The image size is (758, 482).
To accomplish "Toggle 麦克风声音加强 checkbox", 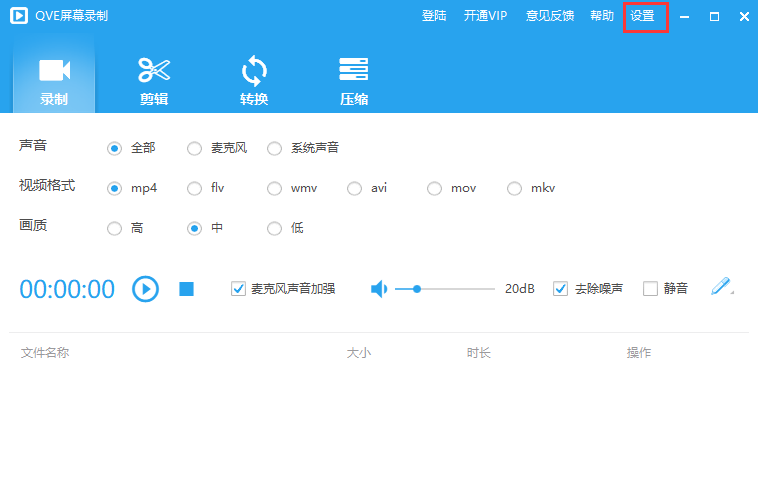I will point(238,289).
